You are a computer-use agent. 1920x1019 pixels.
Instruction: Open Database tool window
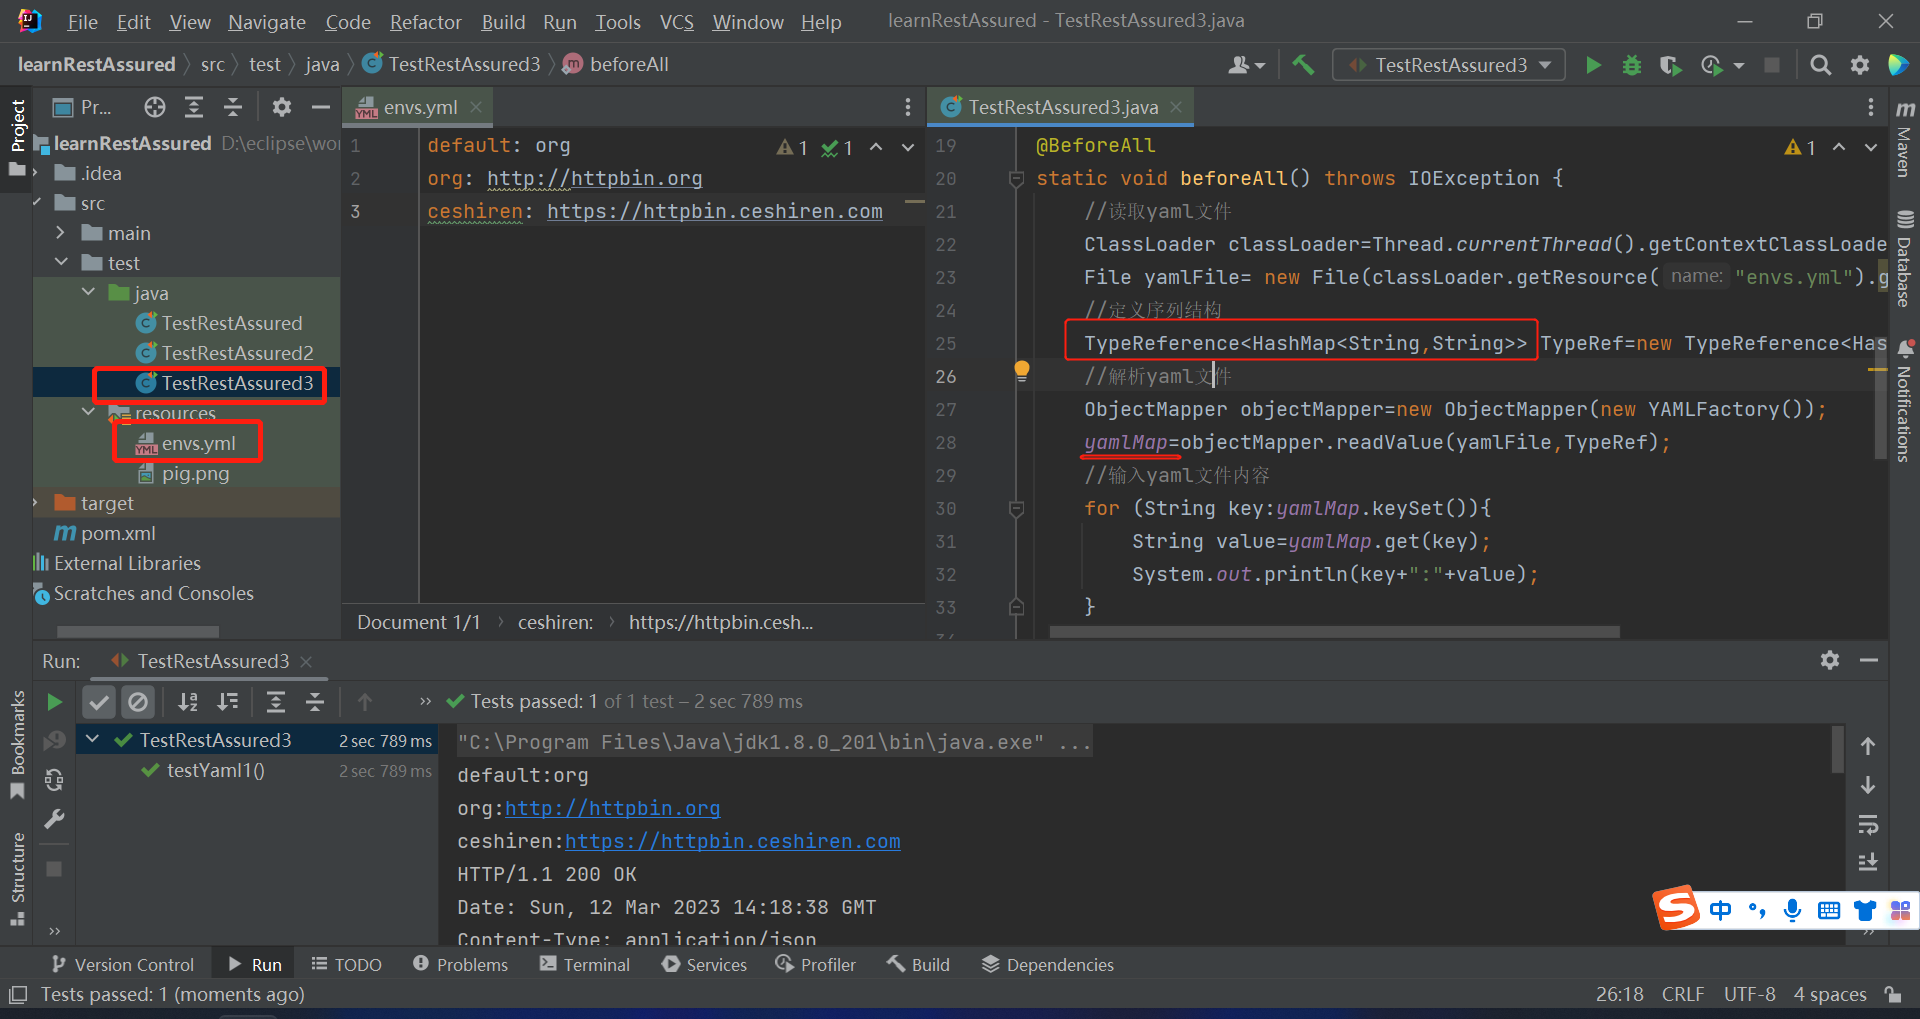coord(1905,258)
